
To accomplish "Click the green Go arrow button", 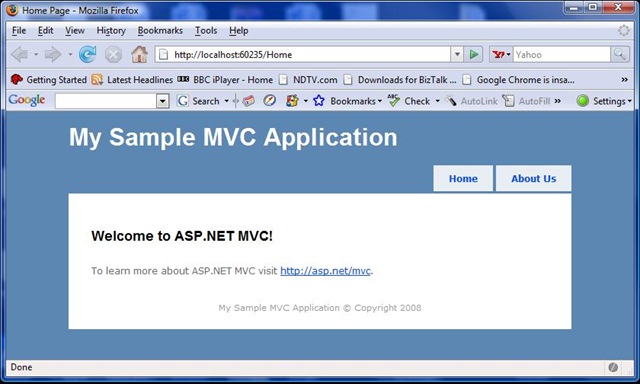I will (473, 54).
